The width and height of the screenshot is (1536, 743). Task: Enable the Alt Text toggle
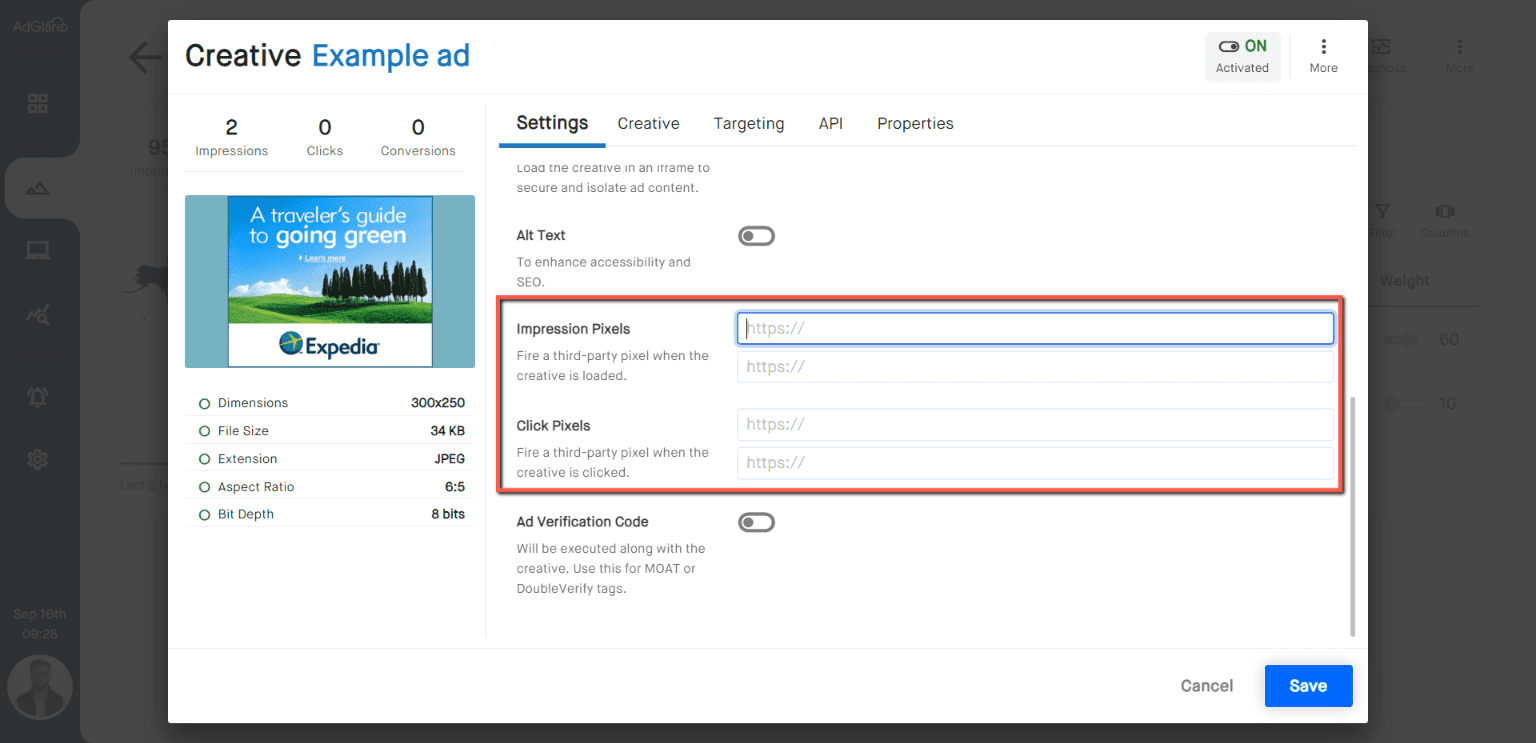click(x=756, y=236)
